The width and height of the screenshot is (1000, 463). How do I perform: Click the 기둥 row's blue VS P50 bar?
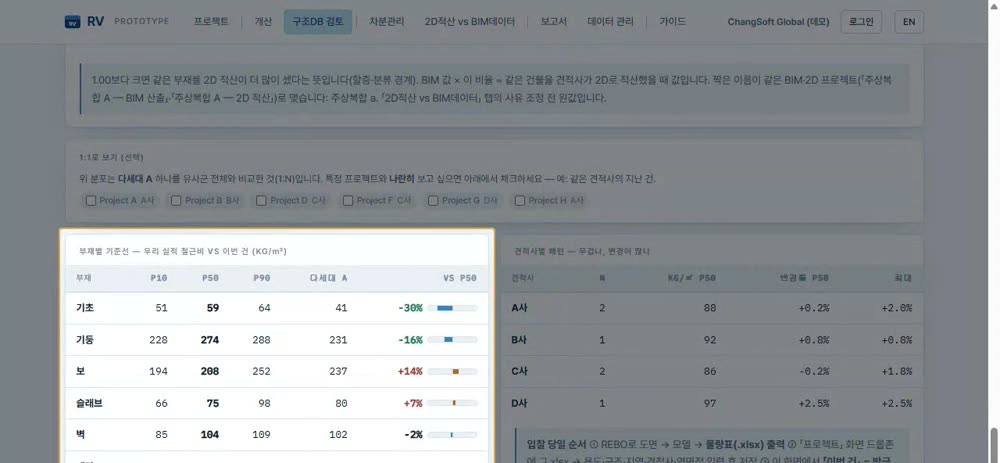(448, 340)
